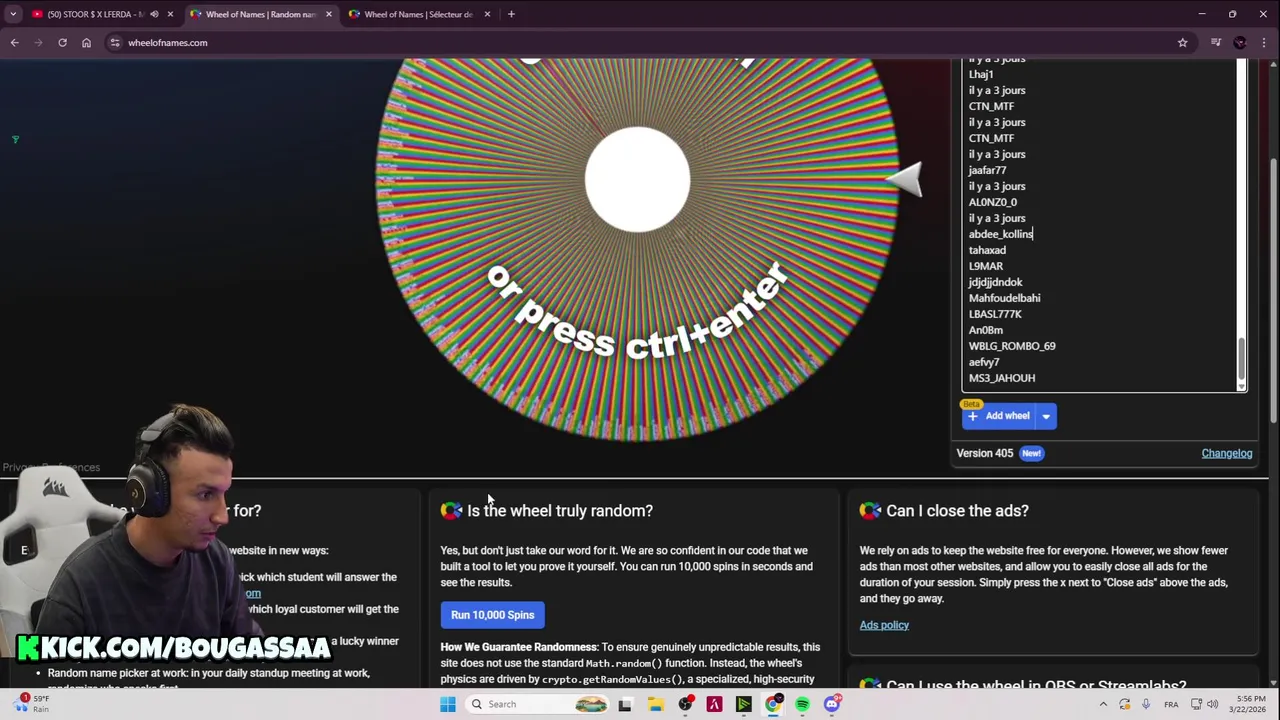This screenshot has width=1280, height=720.
Task: Click the Version 405 label
Action: tap(984, 453)
